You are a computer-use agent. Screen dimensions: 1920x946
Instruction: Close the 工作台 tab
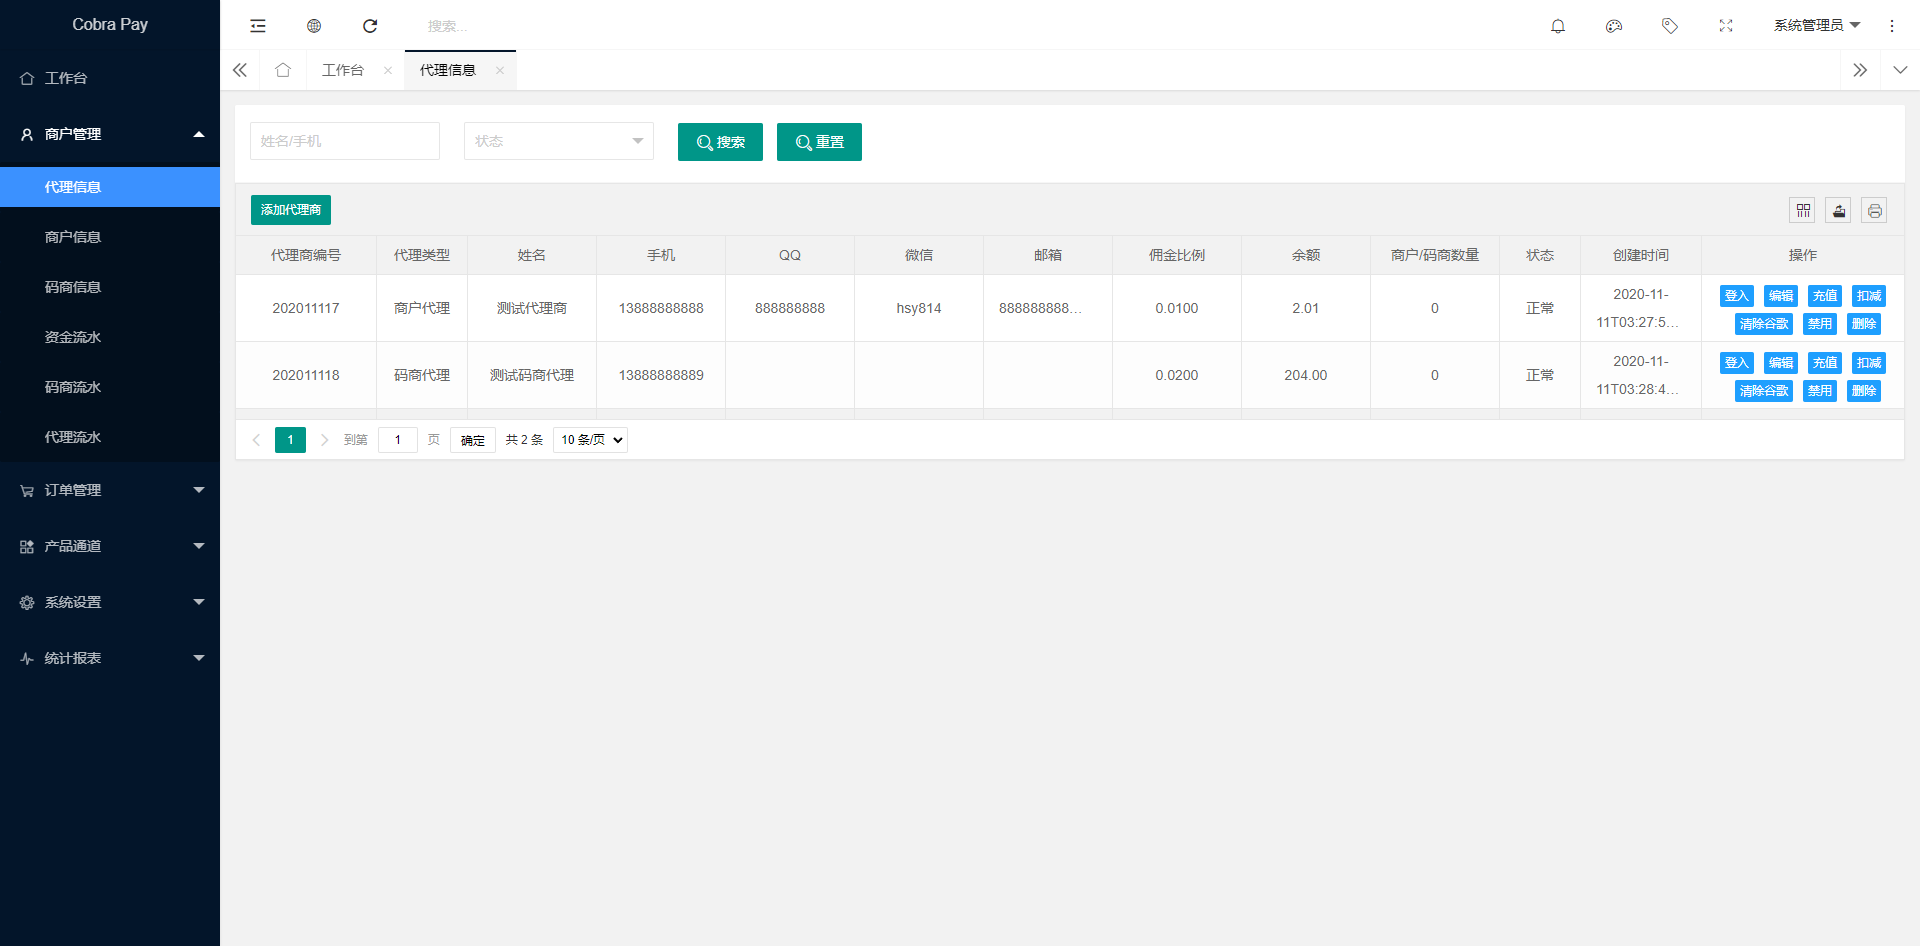[388, 70]
